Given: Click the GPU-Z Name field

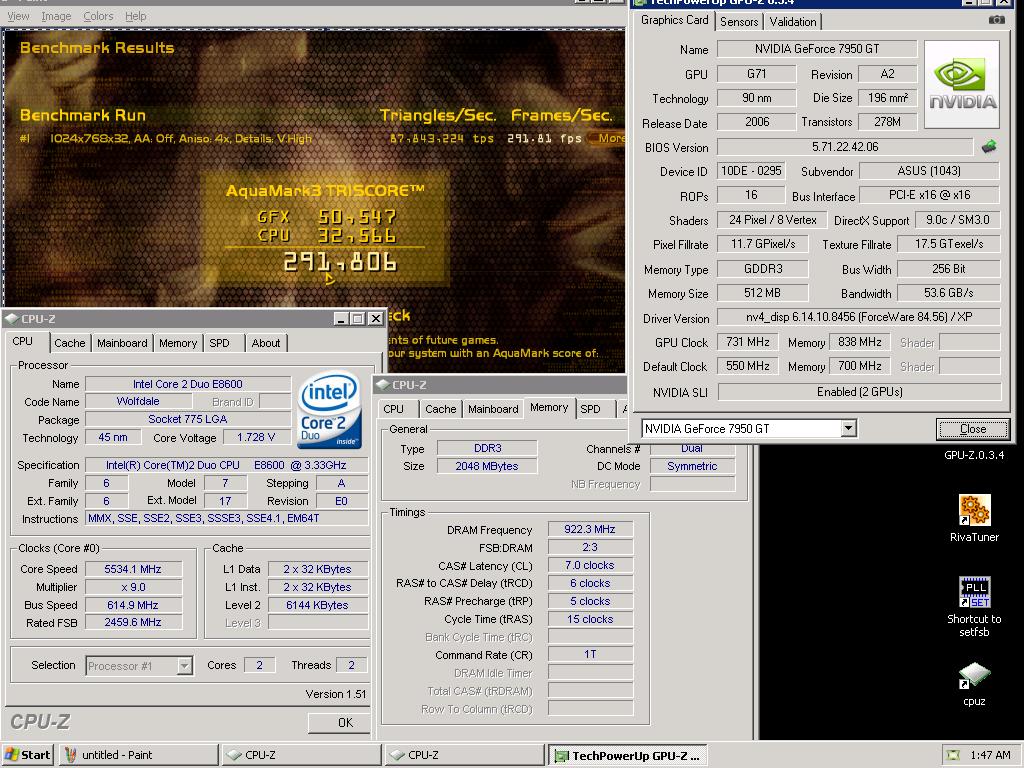Looking at the screenshot, I should (817, 49).
